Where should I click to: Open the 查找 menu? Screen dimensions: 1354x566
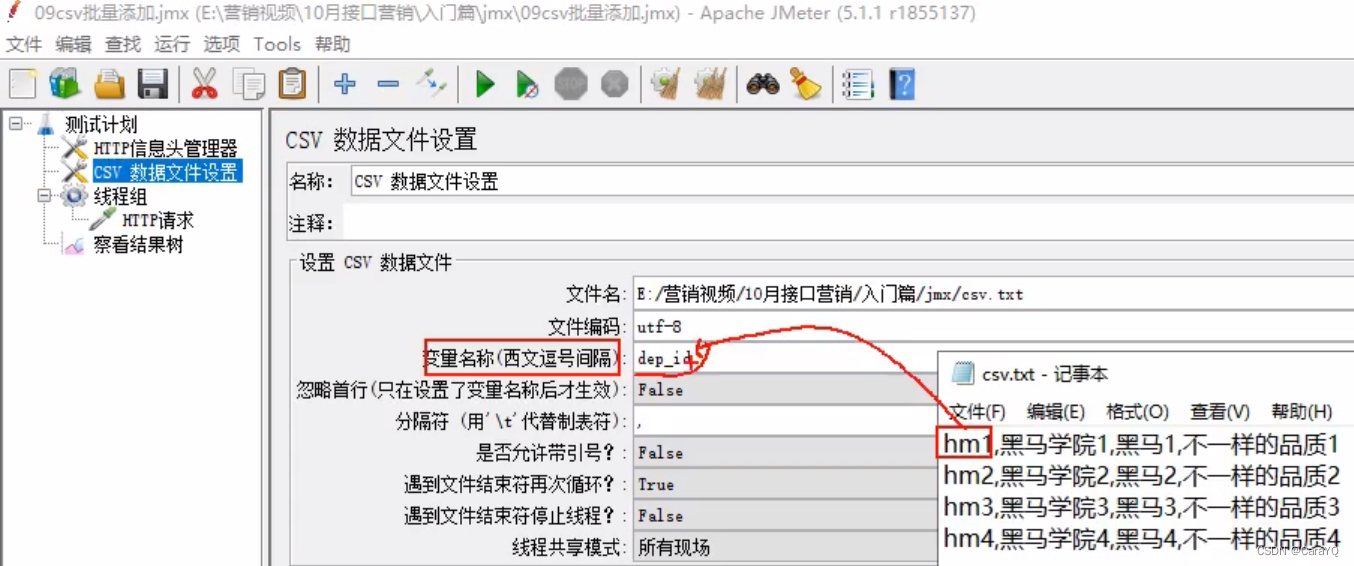(123, 44)
